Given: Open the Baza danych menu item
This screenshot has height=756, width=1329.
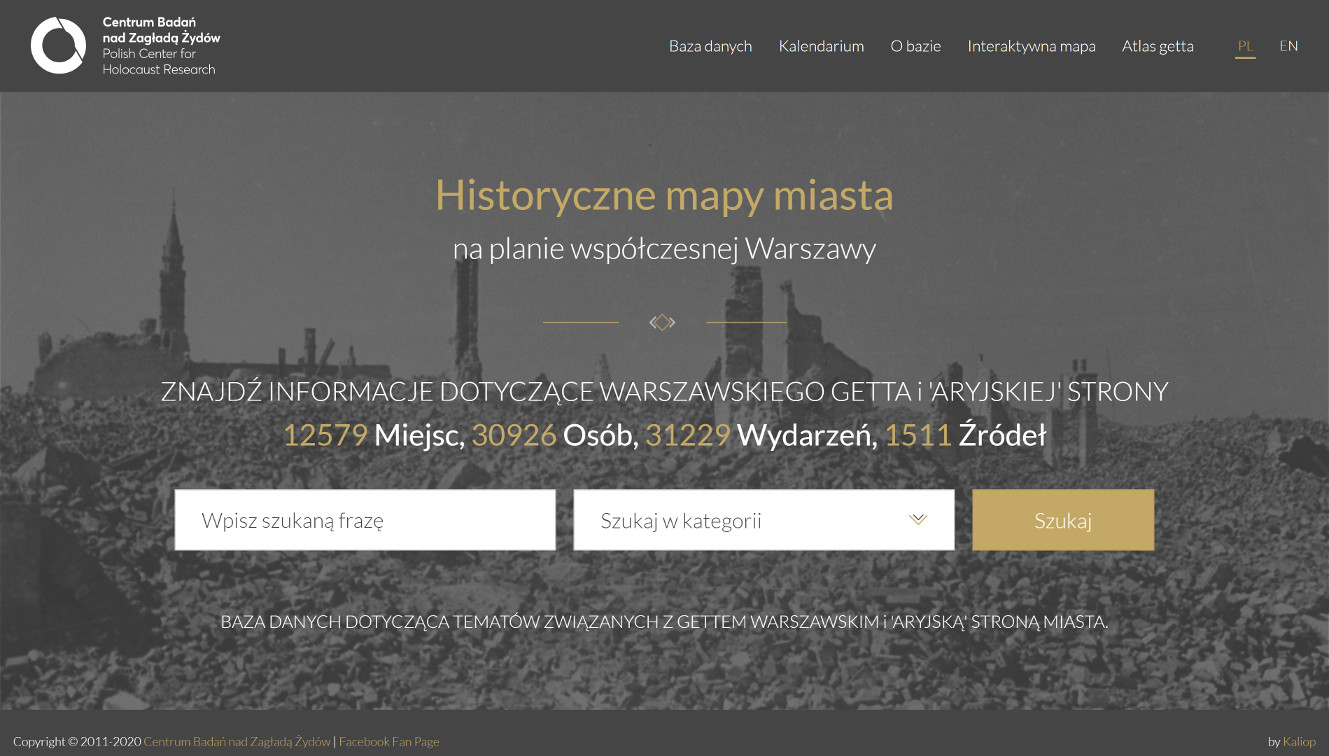Looking at the screenshot, I should click(x=711, y=46).
